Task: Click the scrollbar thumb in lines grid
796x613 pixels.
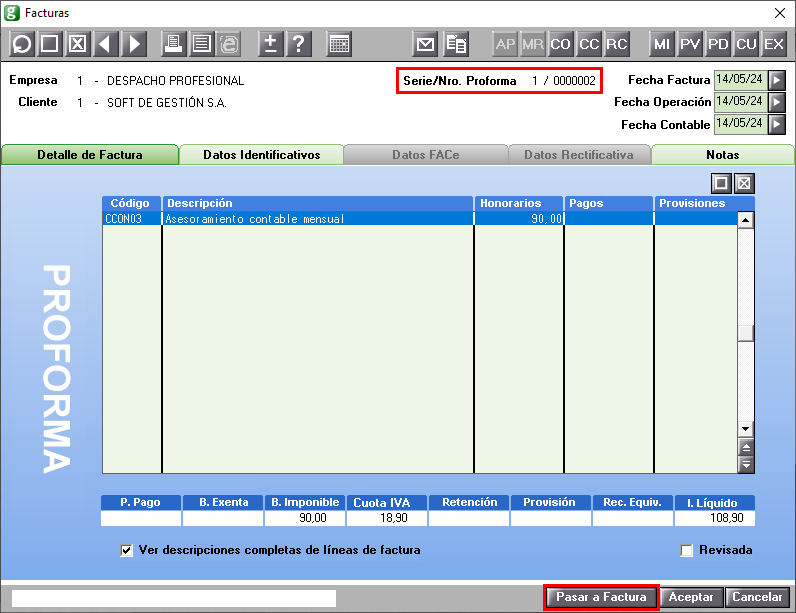Action: tap(745, 333)
